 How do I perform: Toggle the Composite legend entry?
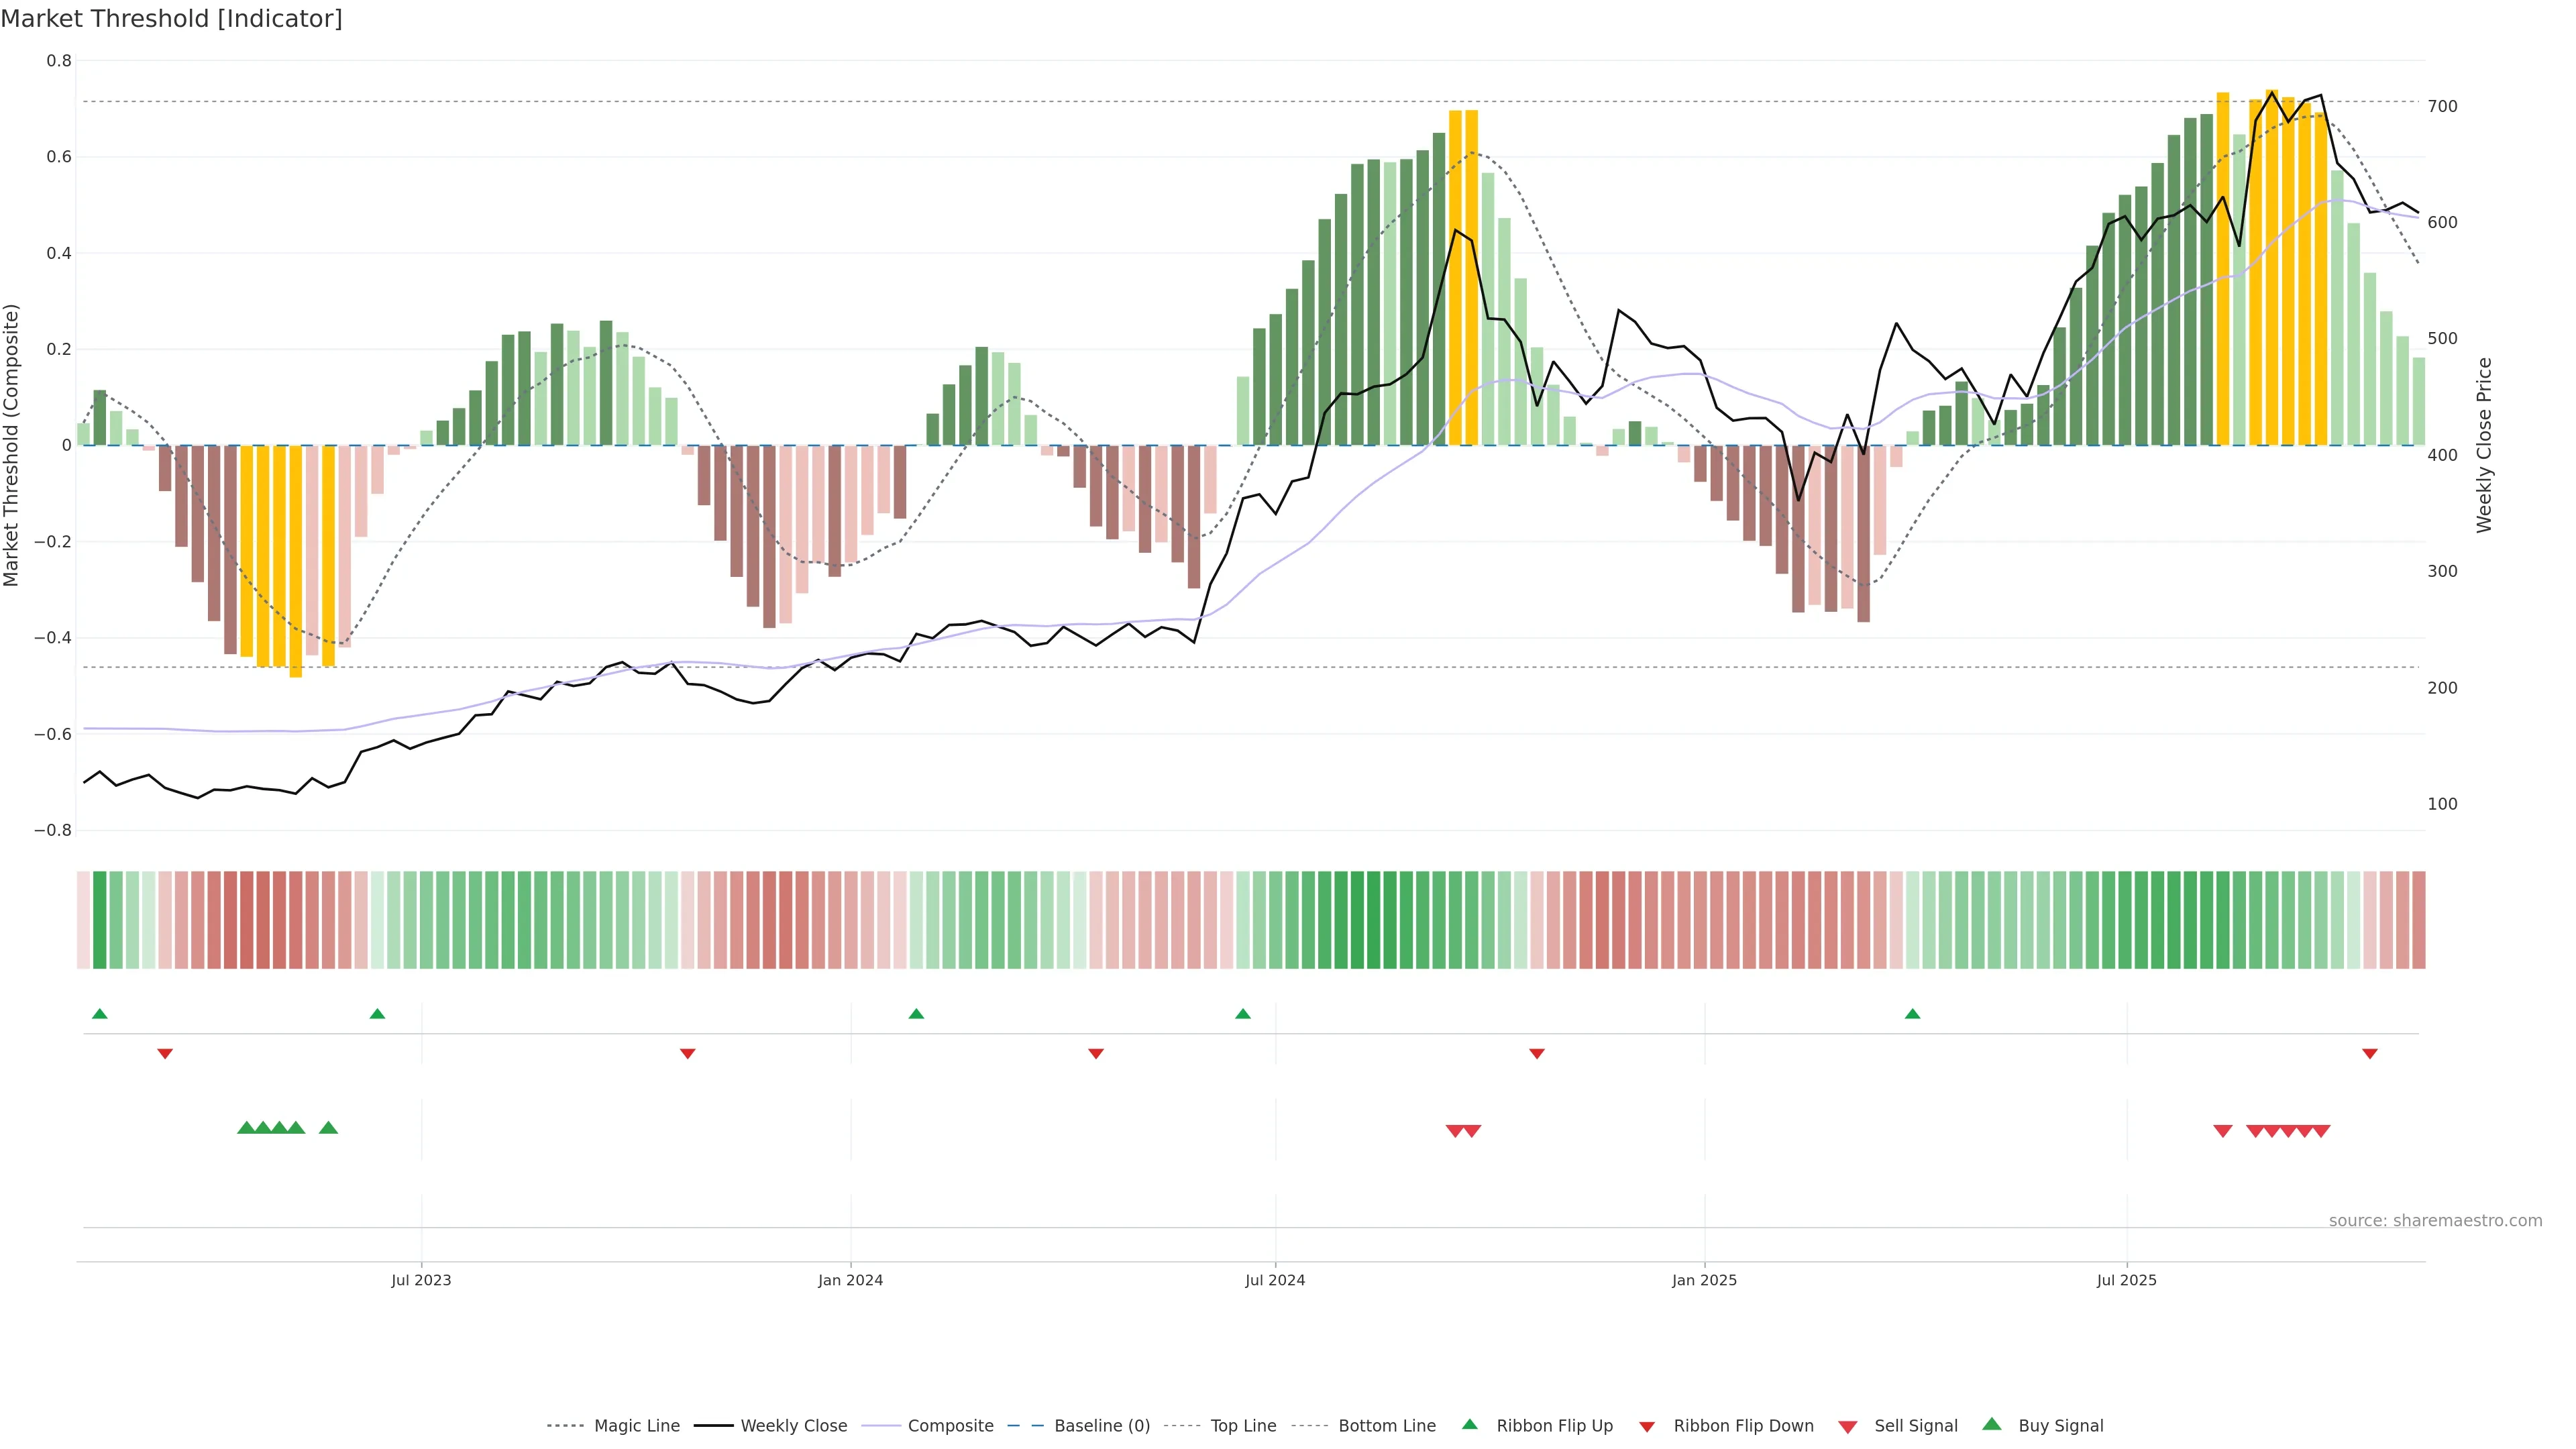950,1426
